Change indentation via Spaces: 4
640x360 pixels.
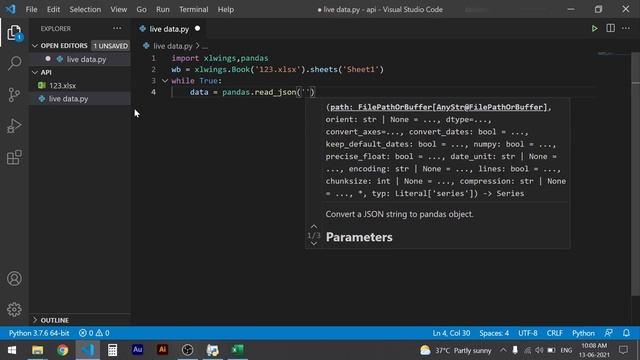(x=494, y=333)
